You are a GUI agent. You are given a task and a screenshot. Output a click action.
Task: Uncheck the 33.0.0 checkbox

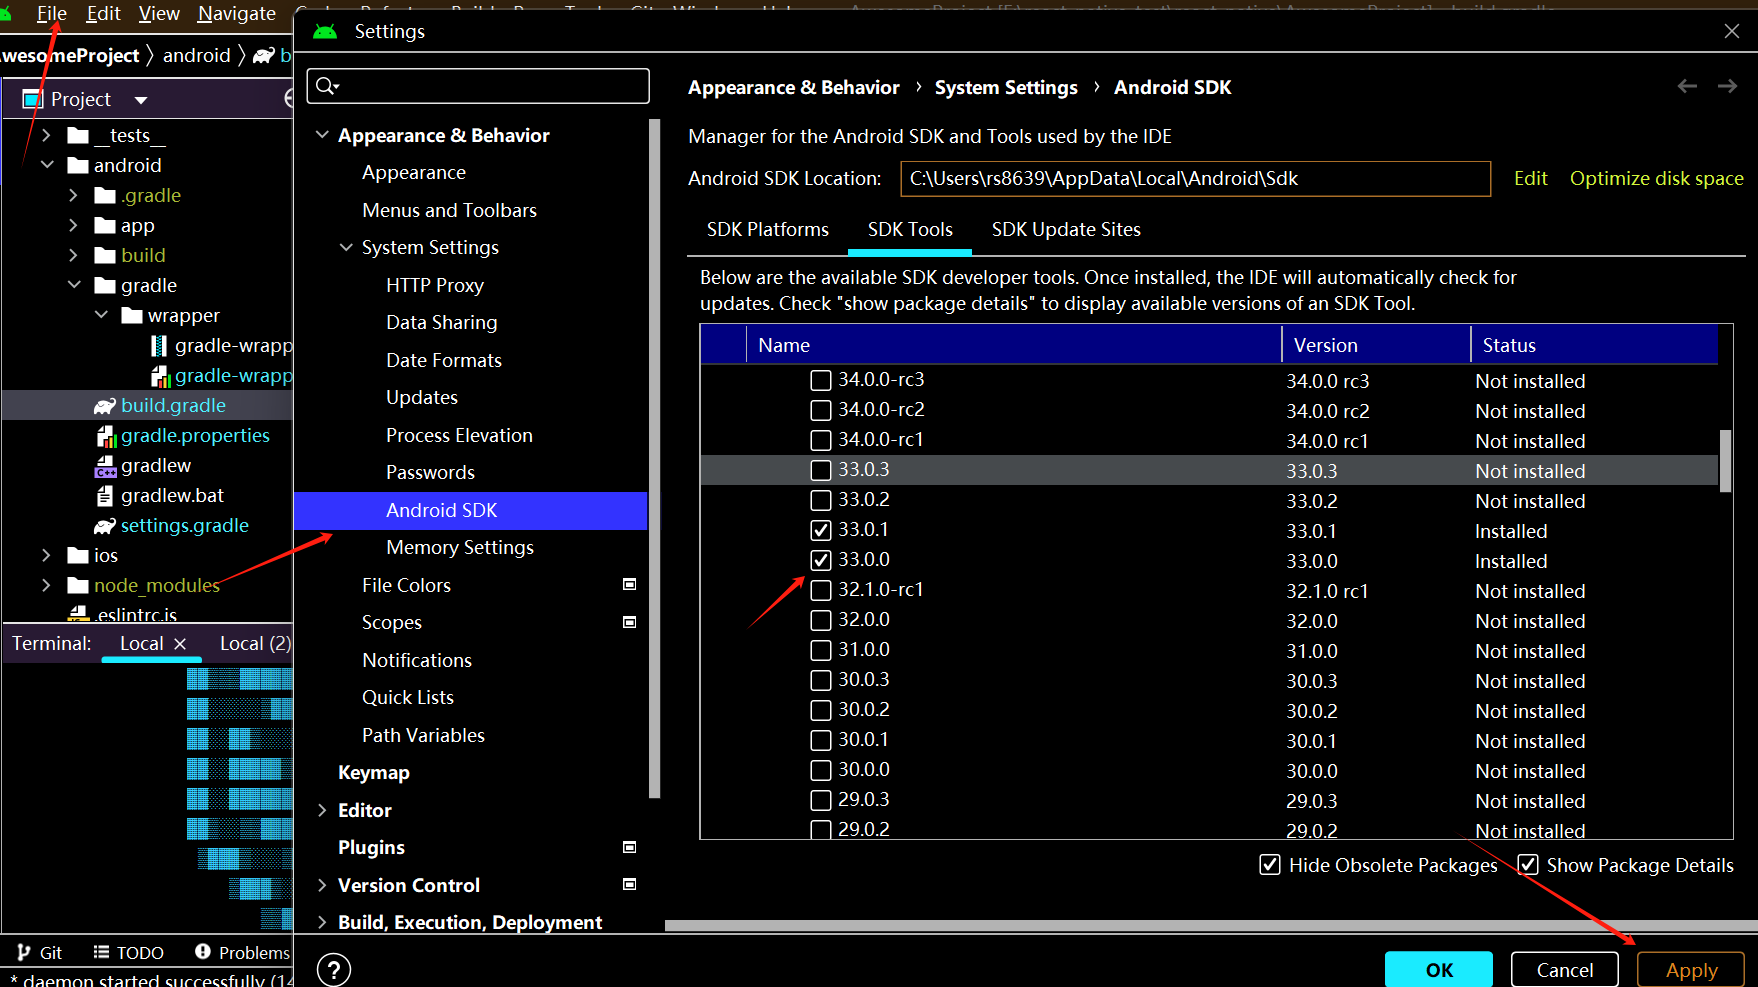click(x=821, y=560)
